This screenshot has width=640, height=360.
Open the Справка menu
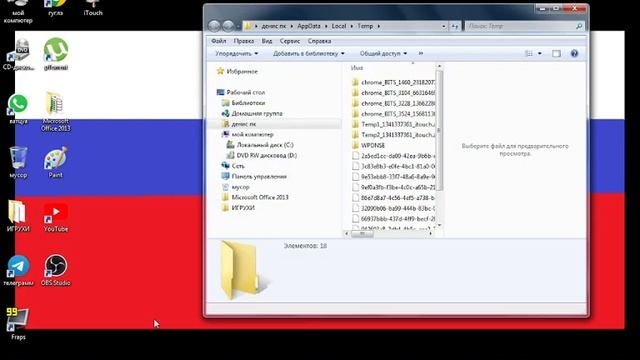tap(319, 41)
